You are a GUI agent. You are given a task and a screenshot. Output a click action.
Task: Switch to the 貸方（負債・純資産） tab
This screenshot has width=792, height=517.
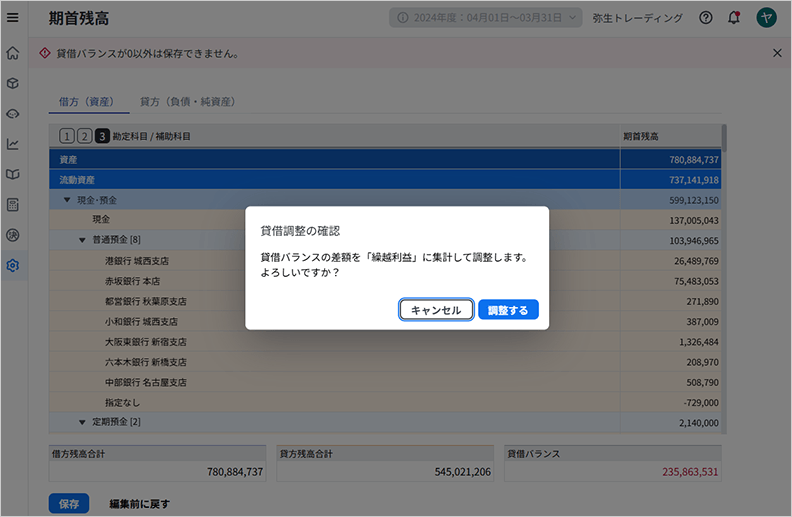point(187,102)
